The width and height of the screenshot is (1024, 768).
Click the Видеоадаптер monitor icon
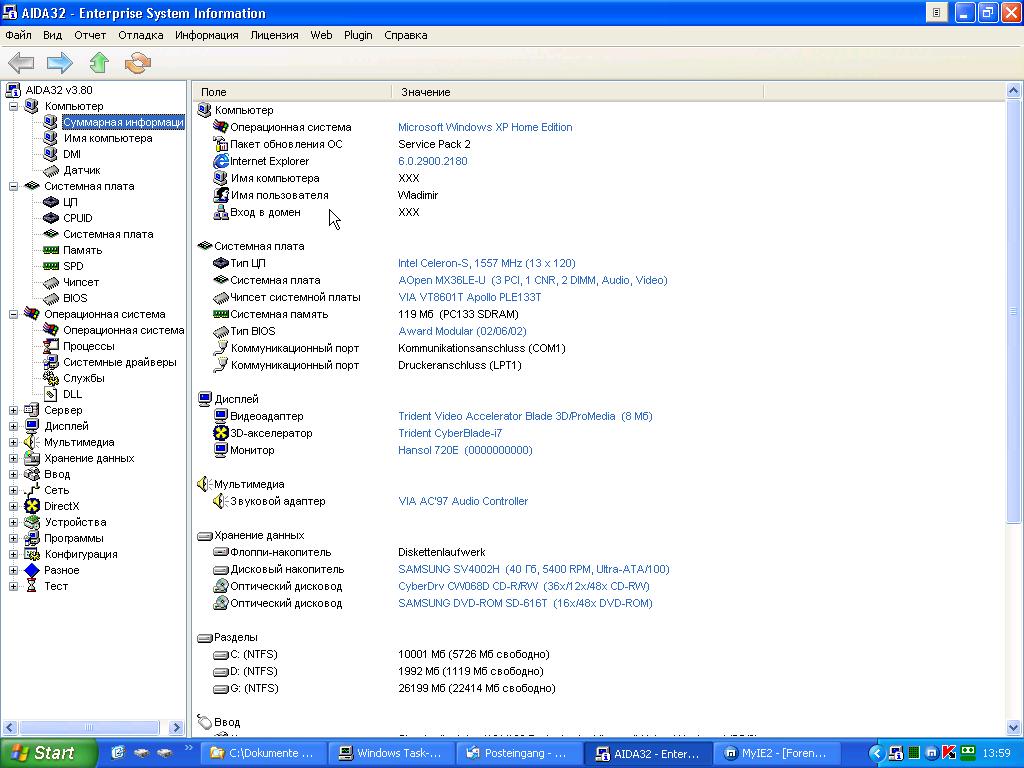tap(221, 416)
